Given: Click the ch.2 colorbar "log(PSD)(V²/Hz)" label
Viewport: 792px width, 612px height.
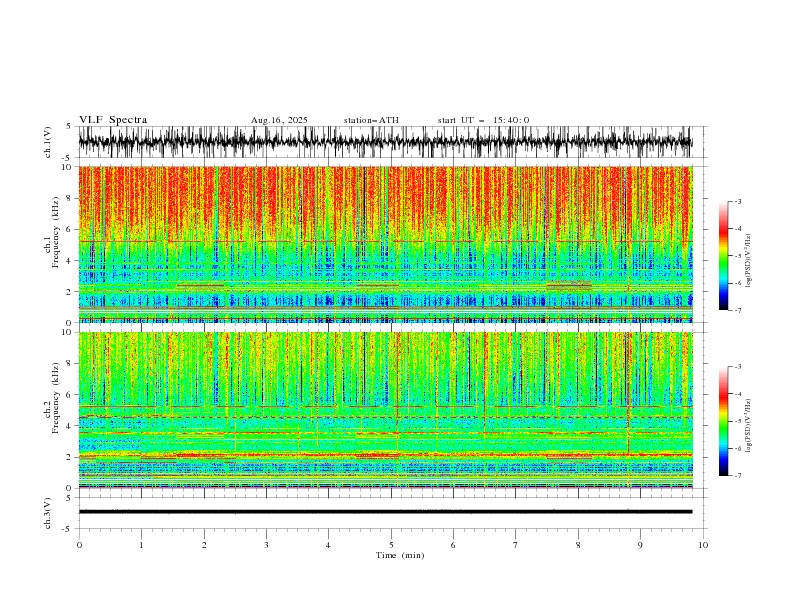Looking at the screenshot, I should (x=749, y=426).
